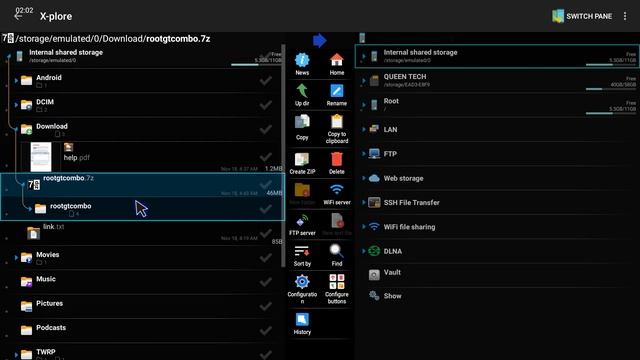Screen dimensions: 640x360
Task: Start the FTP server
Action: [302, 225]
